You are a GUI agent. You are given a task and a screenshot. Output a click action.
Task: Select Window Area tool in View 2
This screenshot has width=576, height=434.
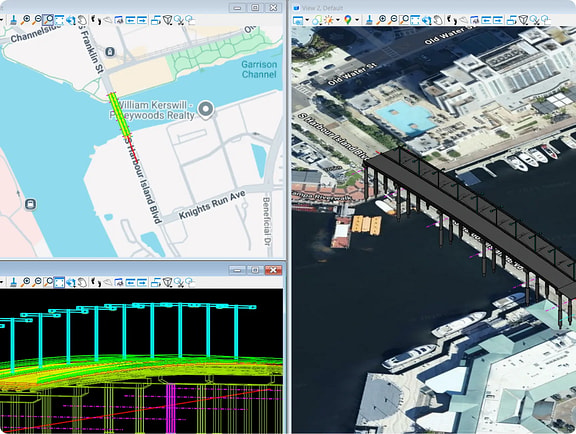tap(404, 20)
